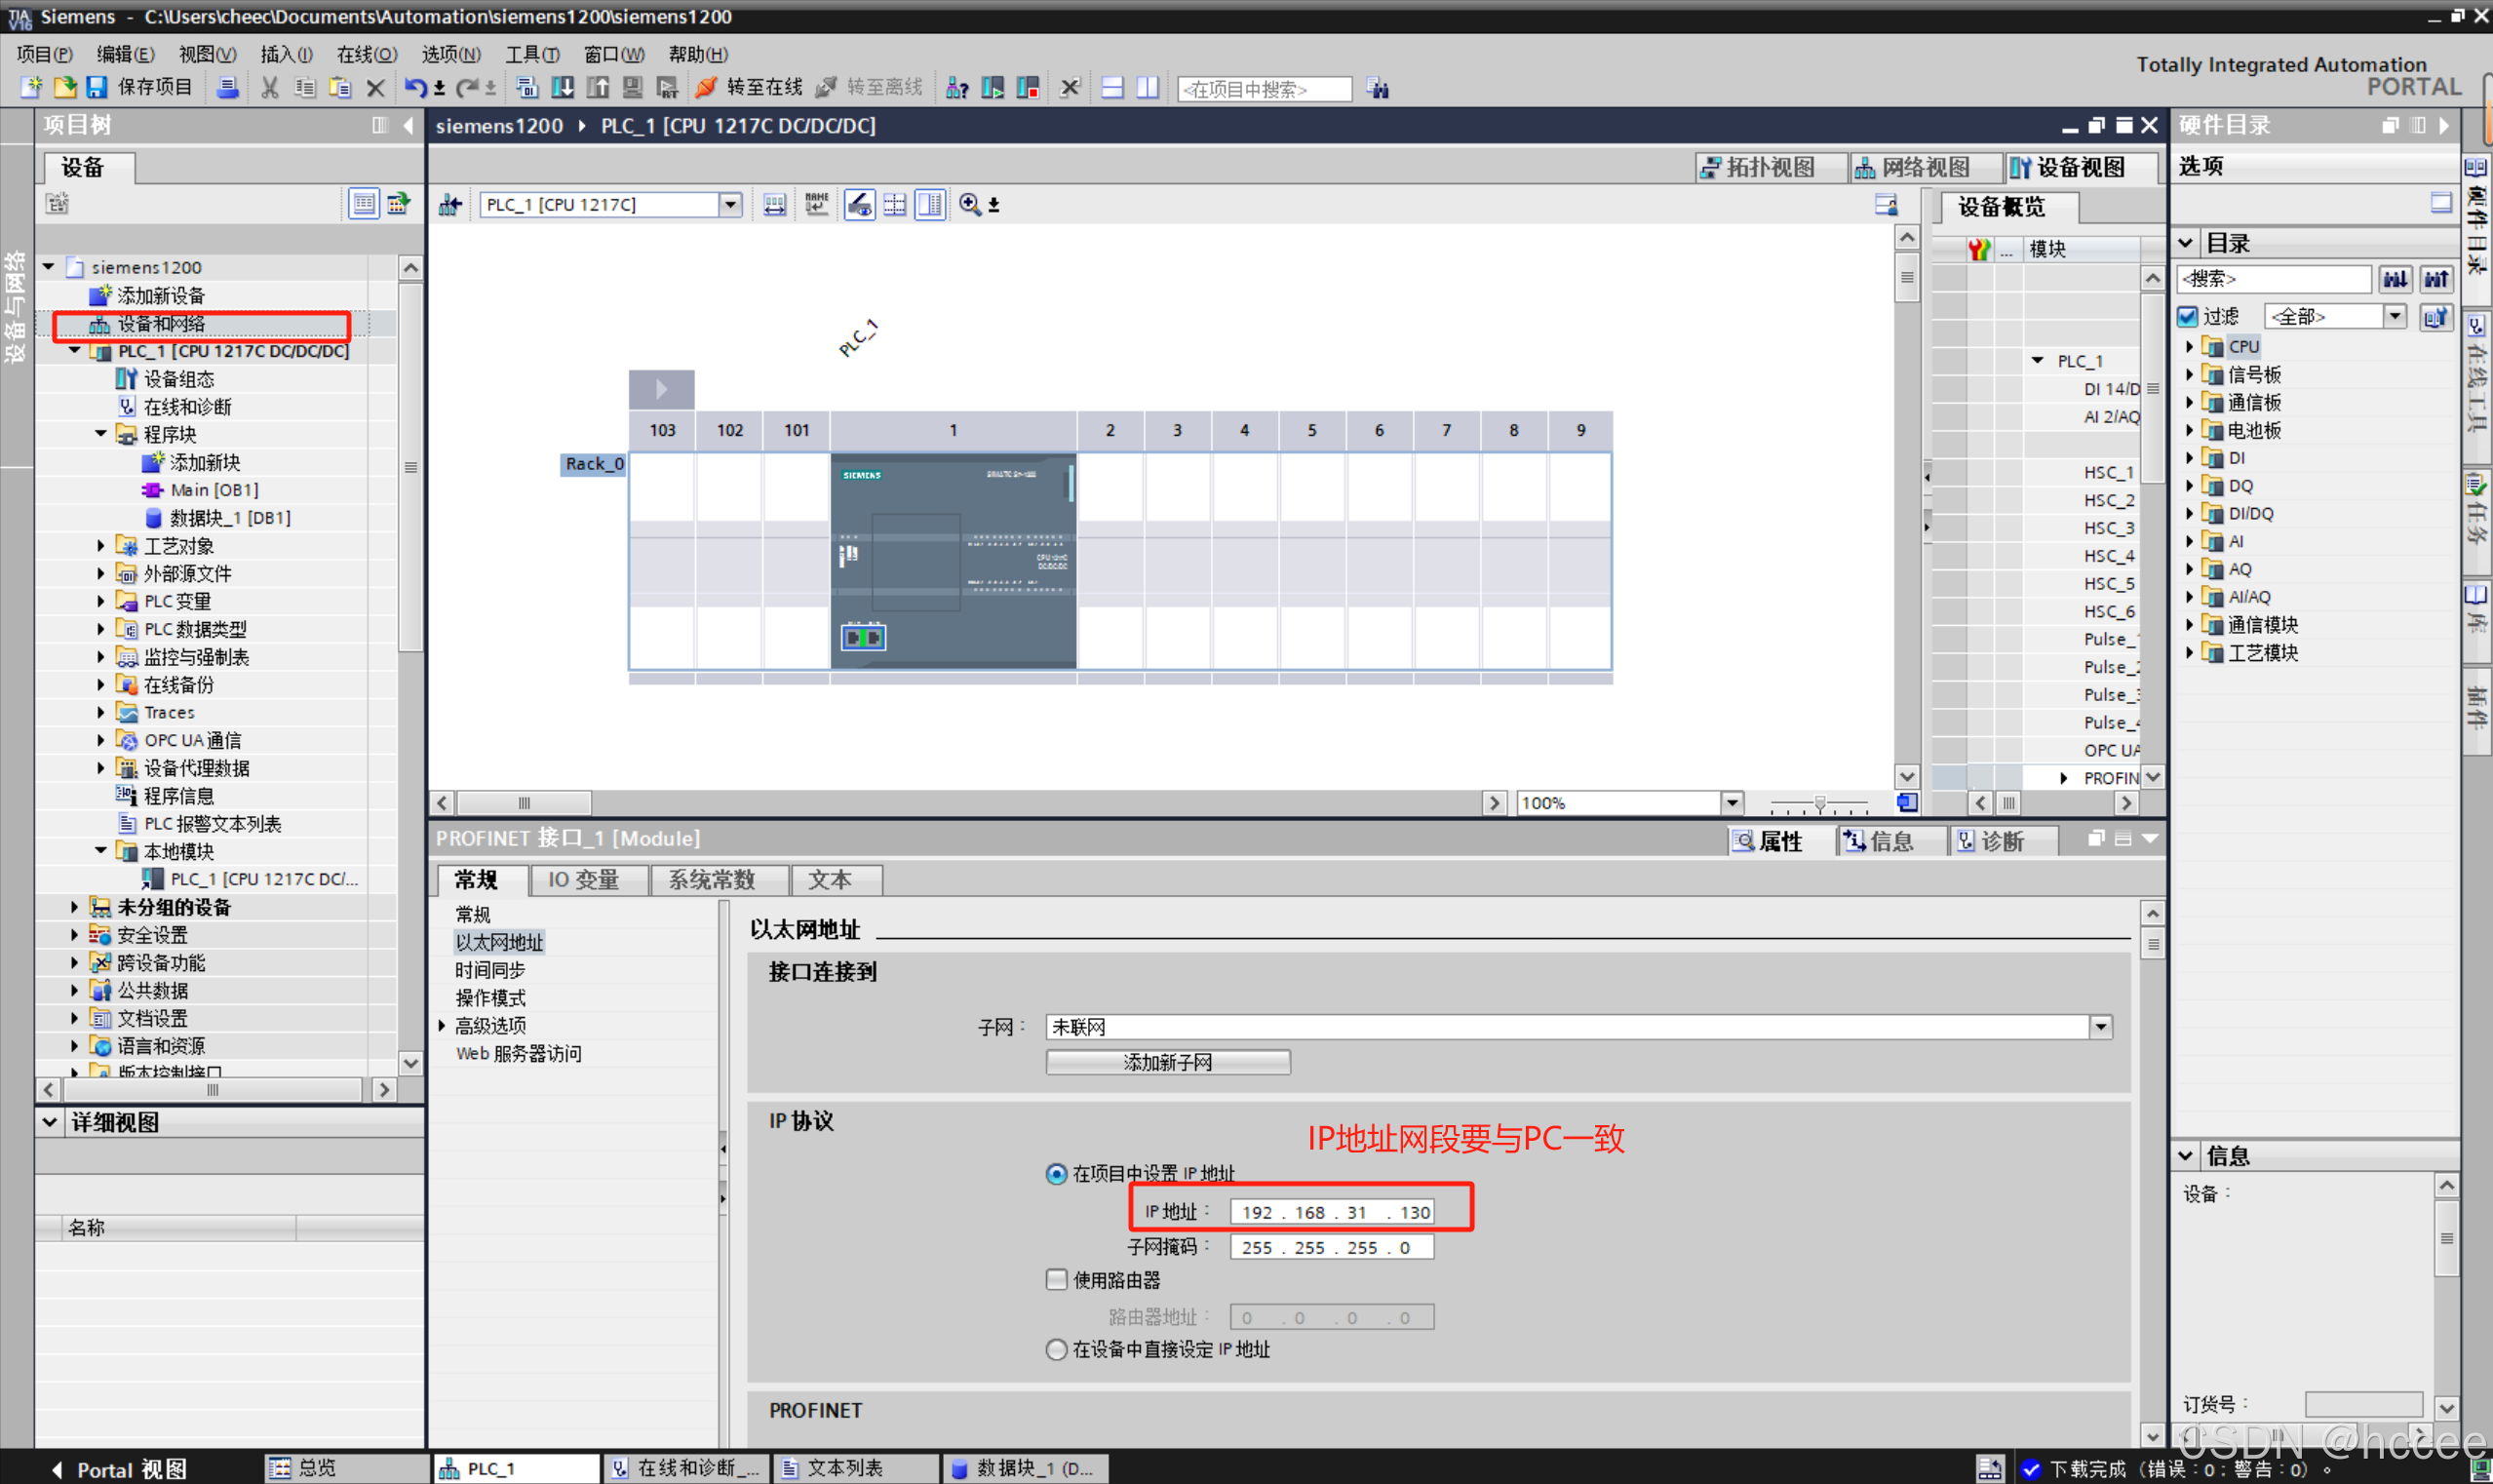Click the zoom magnifier icon in device view
This screenshot has width=2493, height=1484.
[x=969, y=205]
